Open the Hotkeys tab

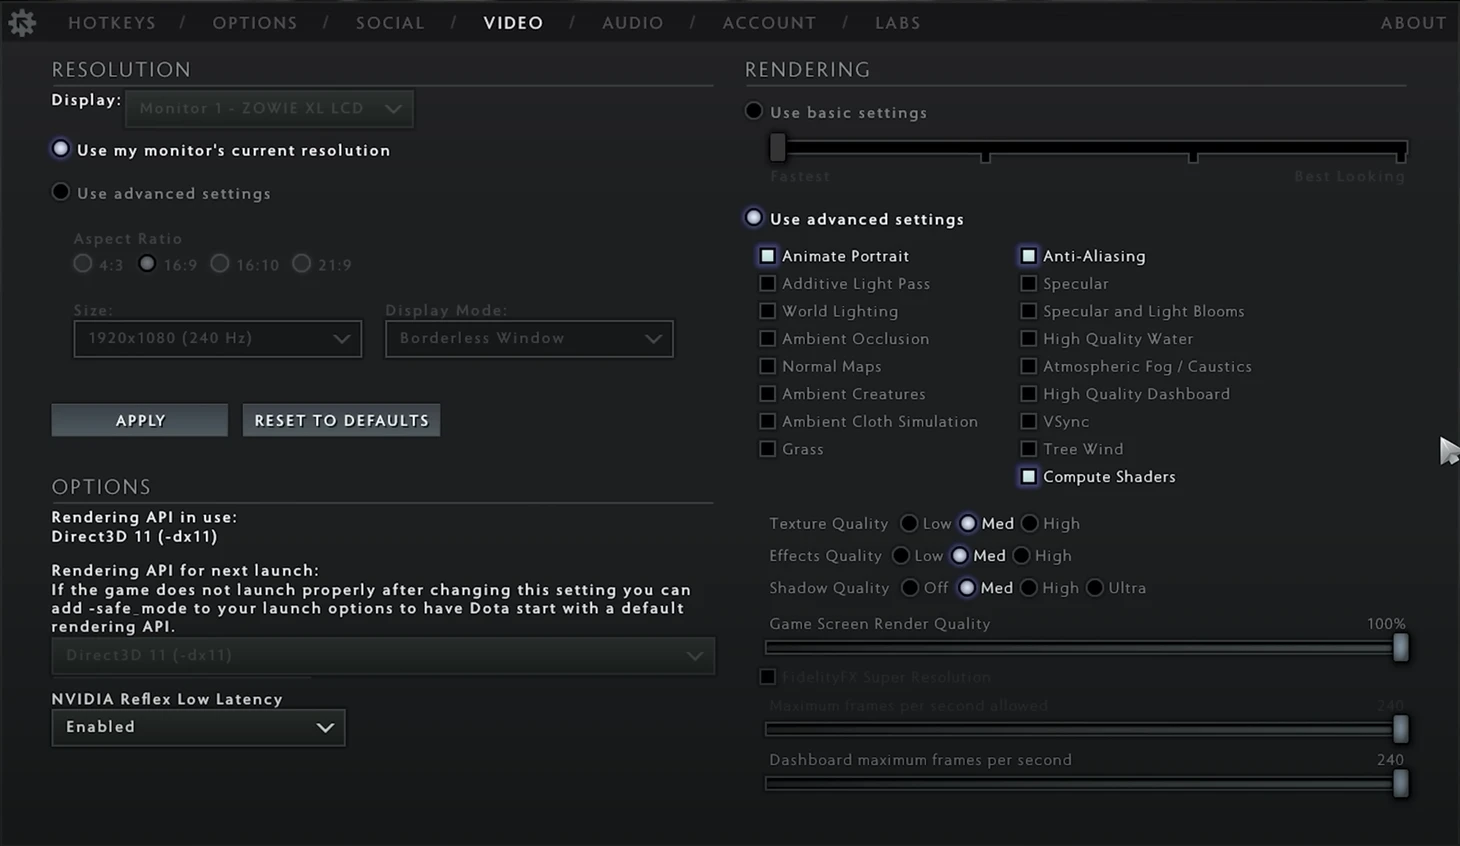click(x=112, y=23)
